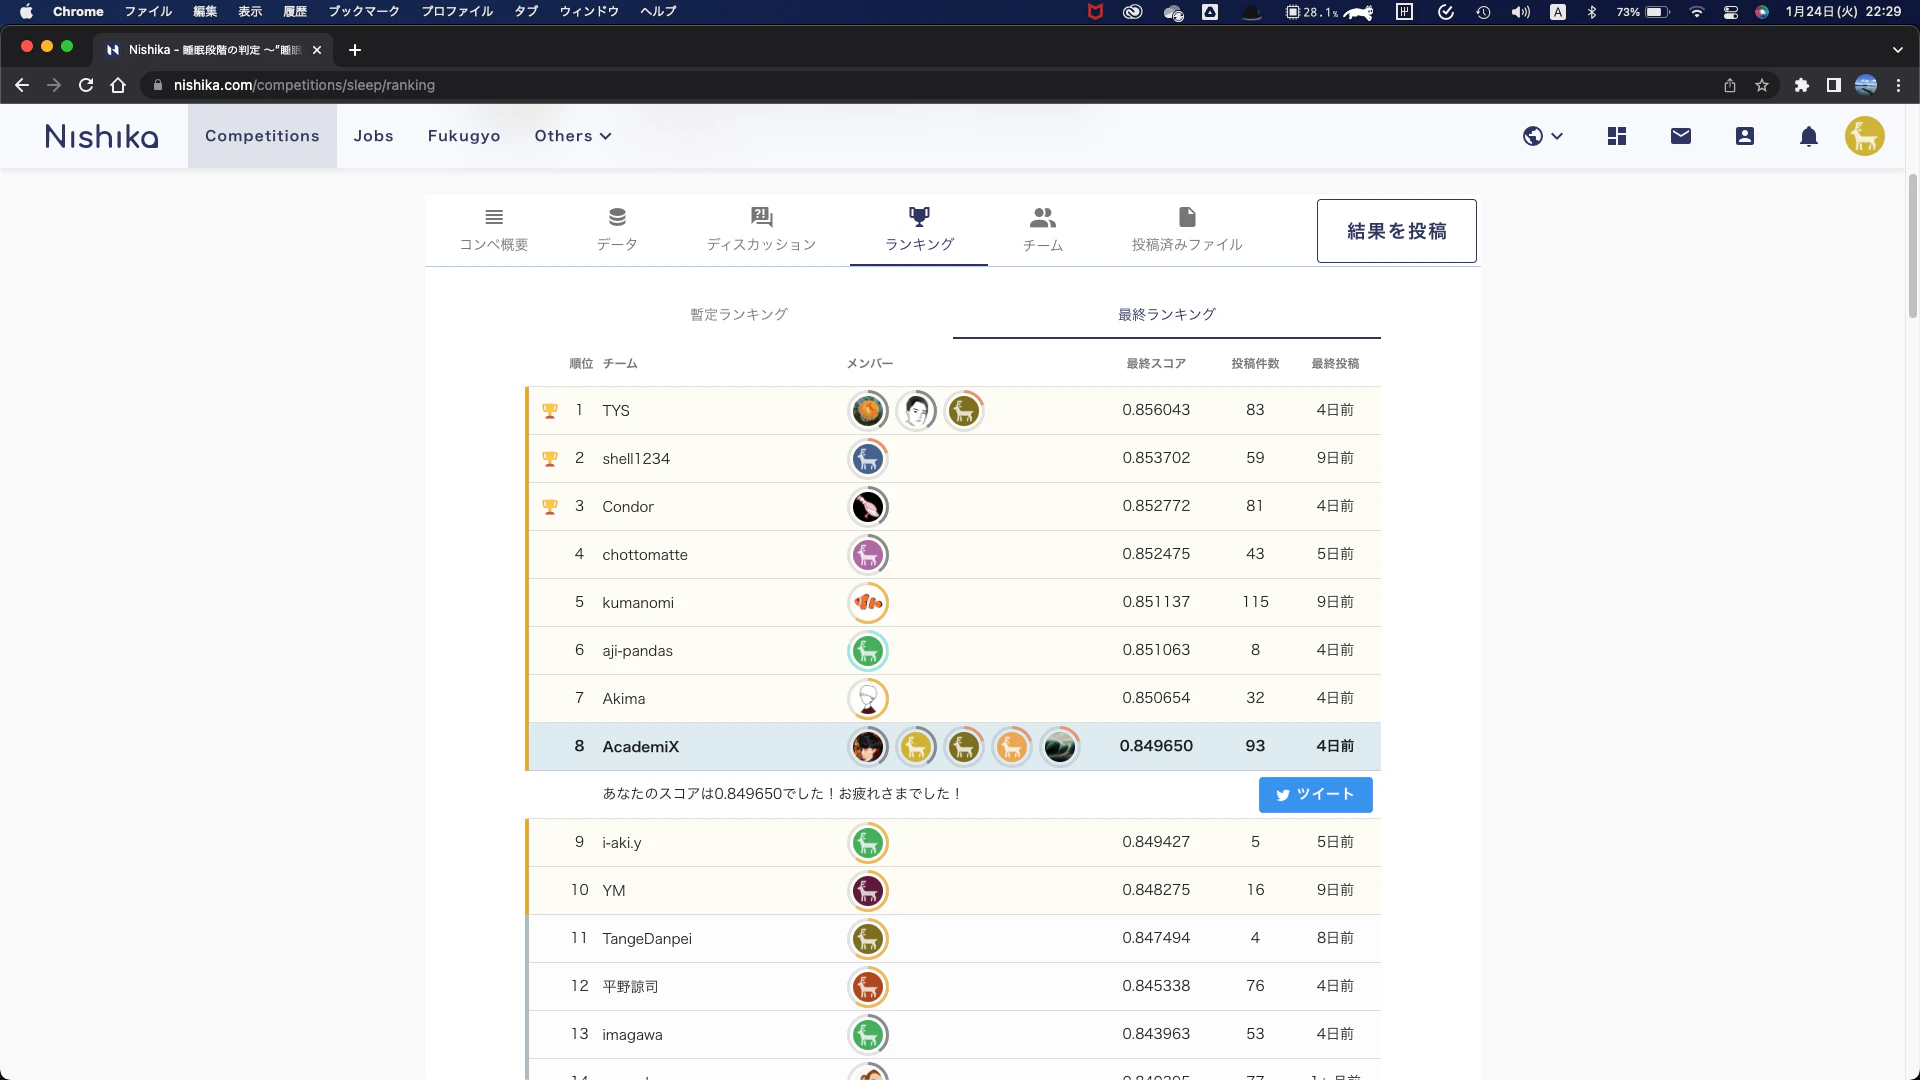Image resolution: width=1920 pixels, height=1080 pixels.
Task: Click the Condor team name
Action: pos(628,507)
